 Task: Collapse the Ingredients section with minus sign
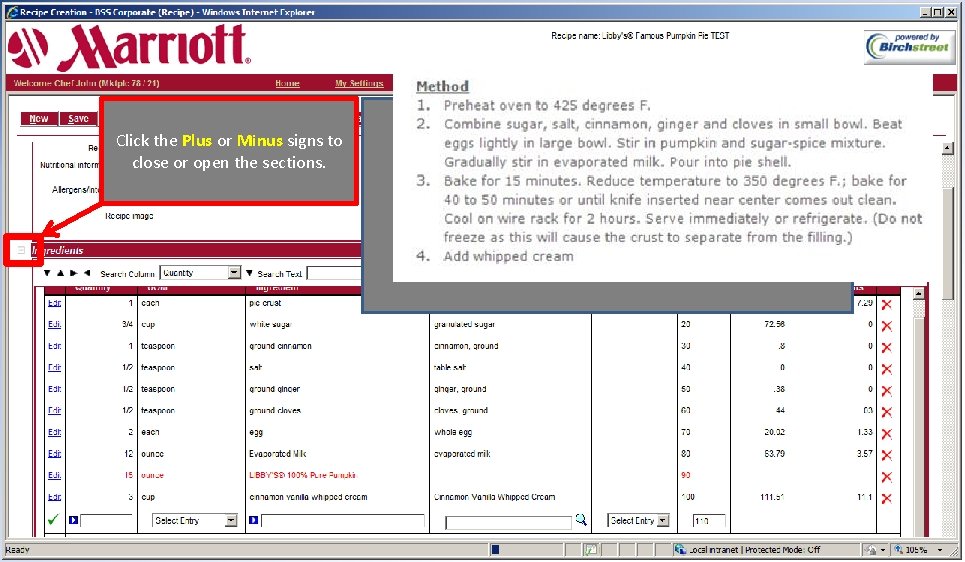coord(21,250)
